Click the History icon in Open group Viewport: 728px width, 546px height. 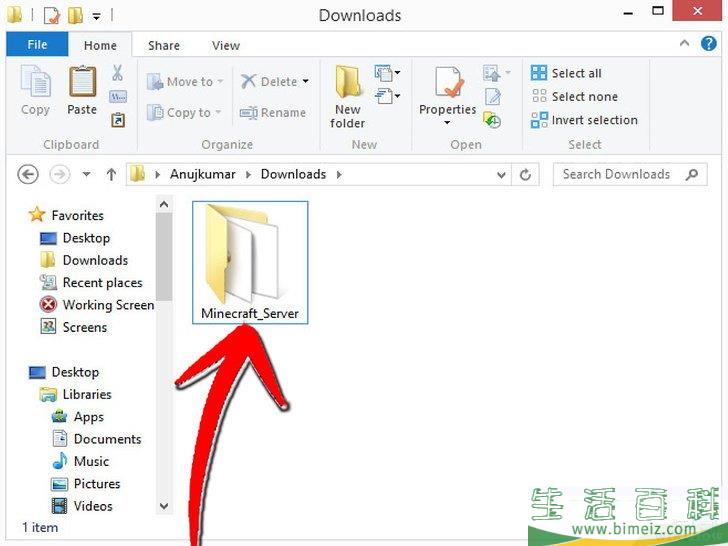(x=492, y=120)
